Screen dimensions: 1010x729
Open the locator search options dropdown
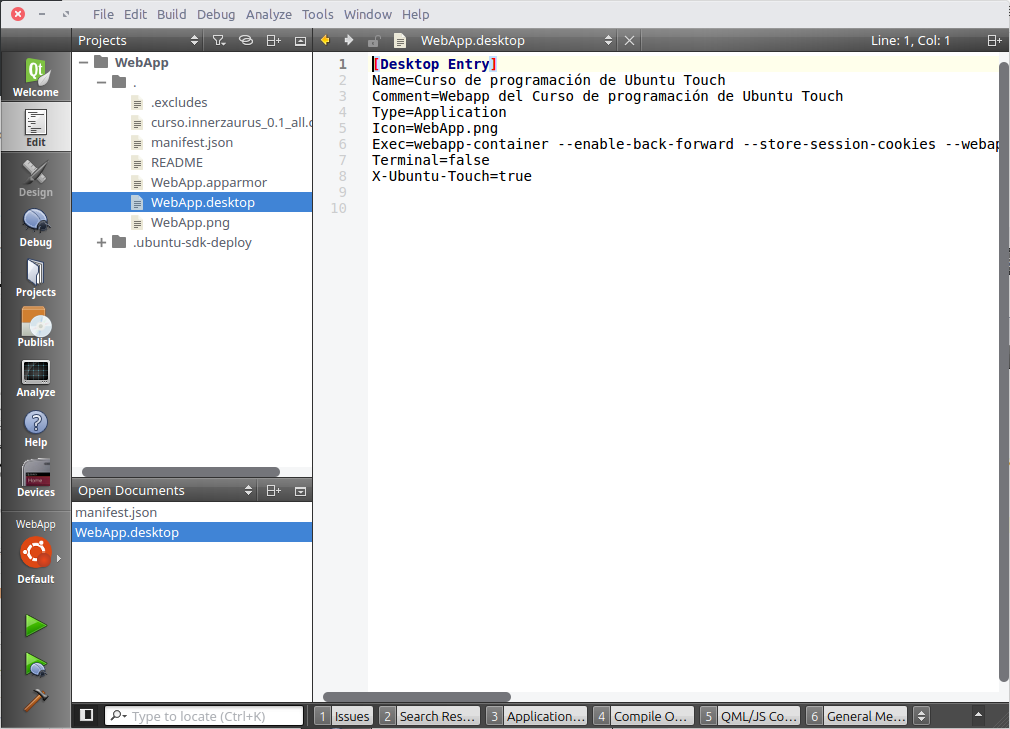(119, 715)
